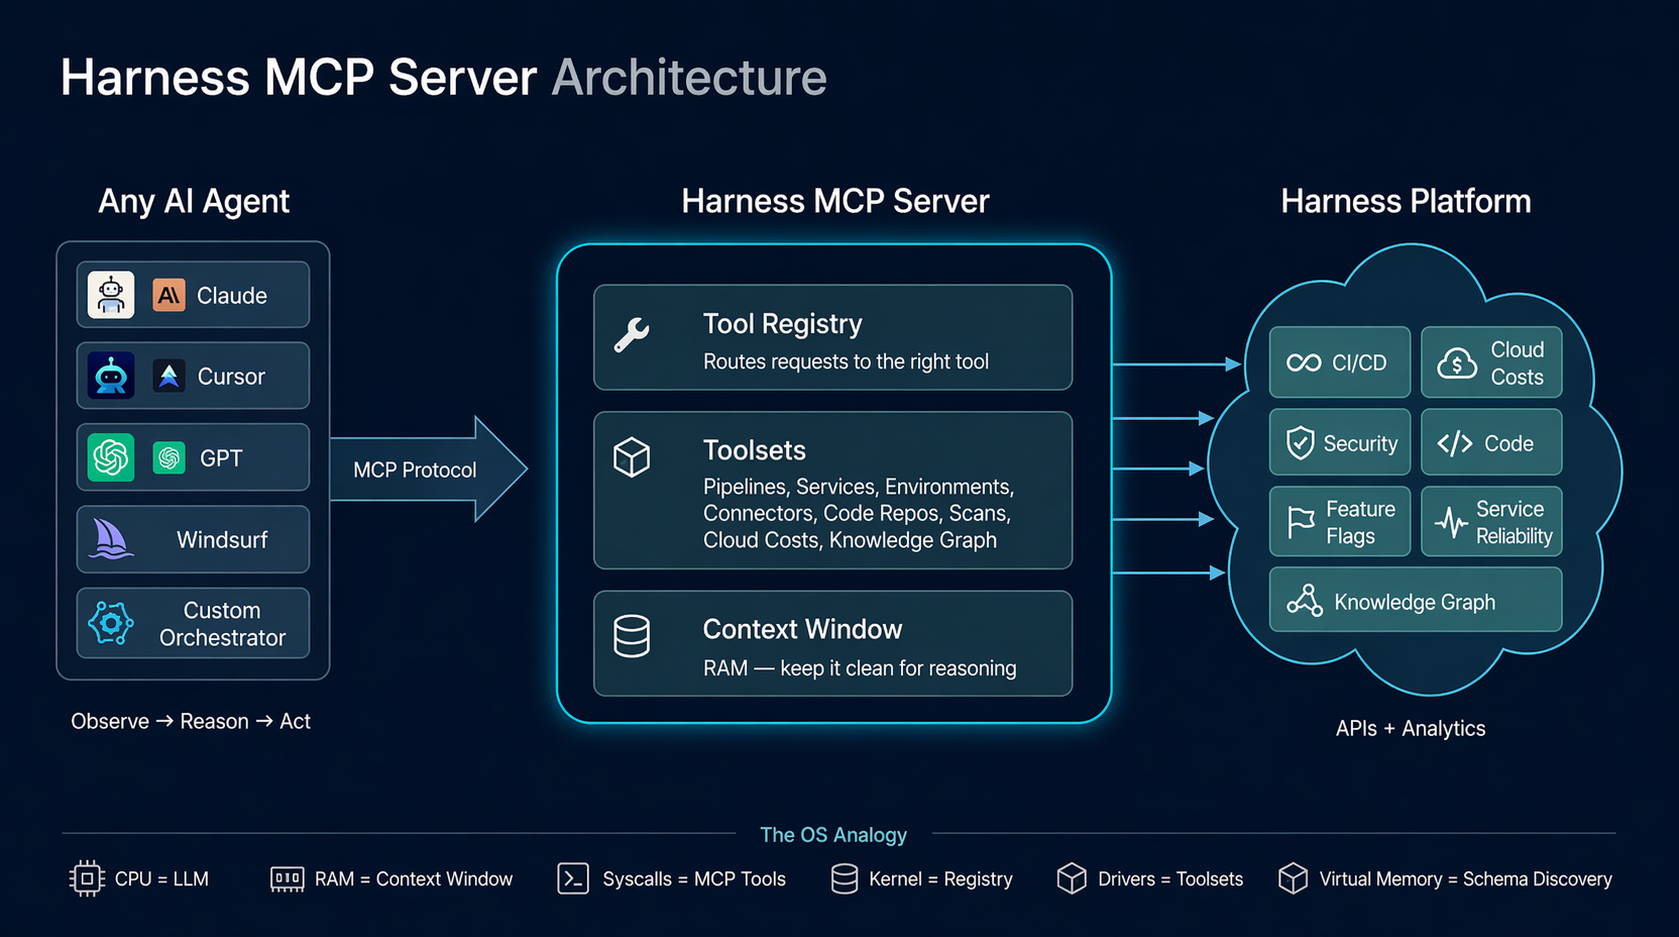
Task: Click the shield check icon for Security
Action: (x=1300, y=443)
